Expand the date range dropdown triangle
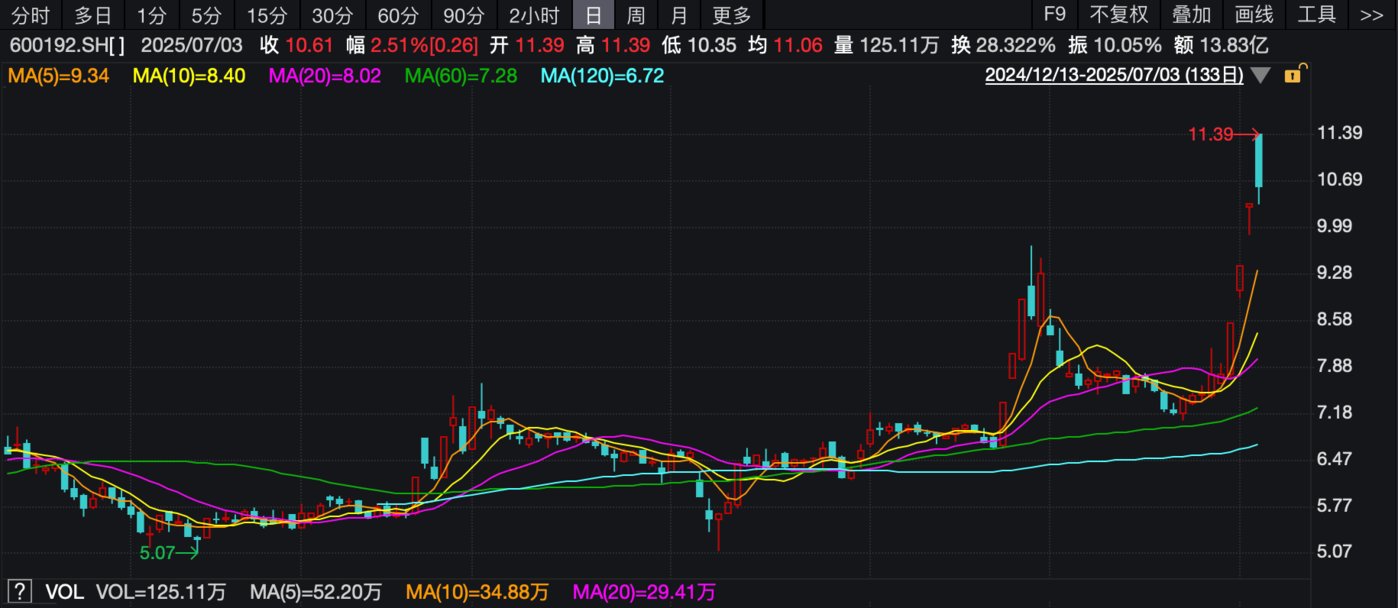 click(x=1260, y=76)
